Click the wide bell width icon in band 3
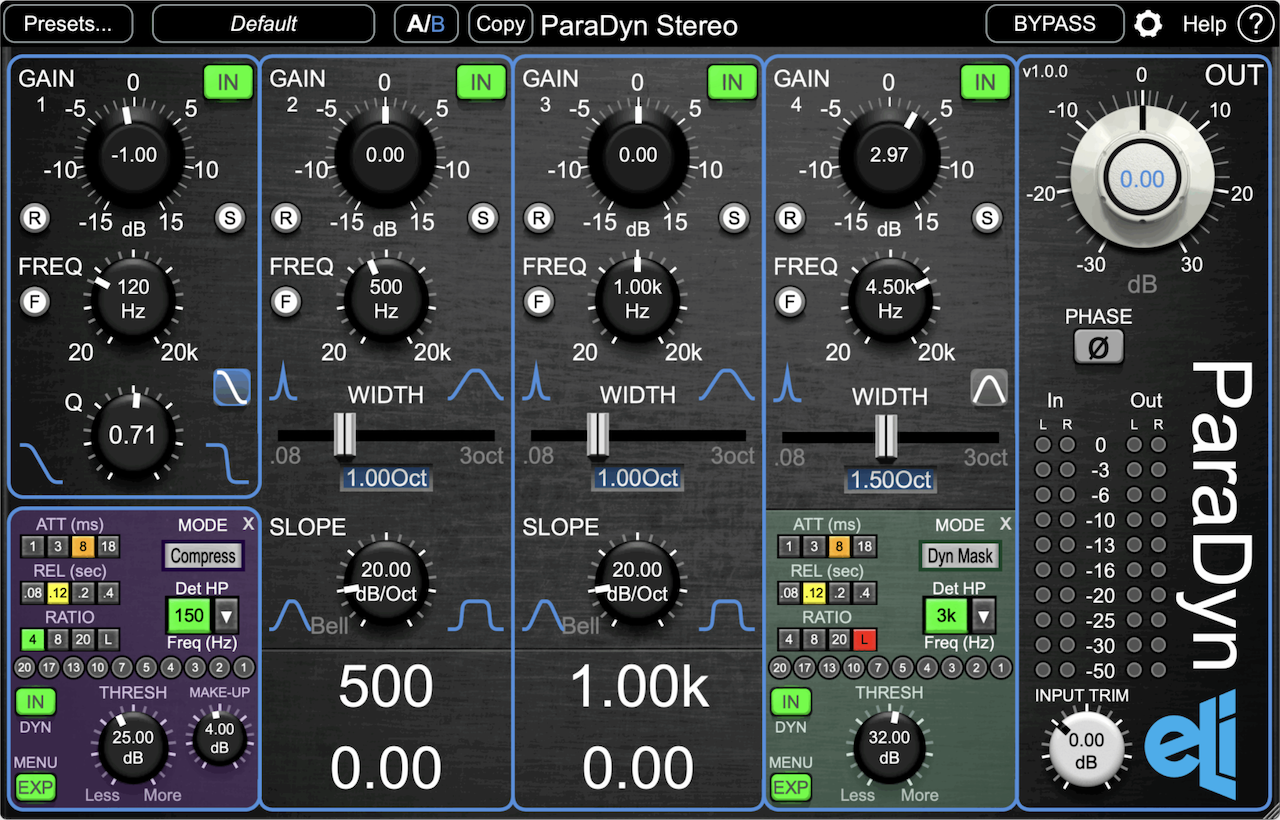The width and height of the screenshot is (1280, 820). pyautogui.click(x=729, y=383)
